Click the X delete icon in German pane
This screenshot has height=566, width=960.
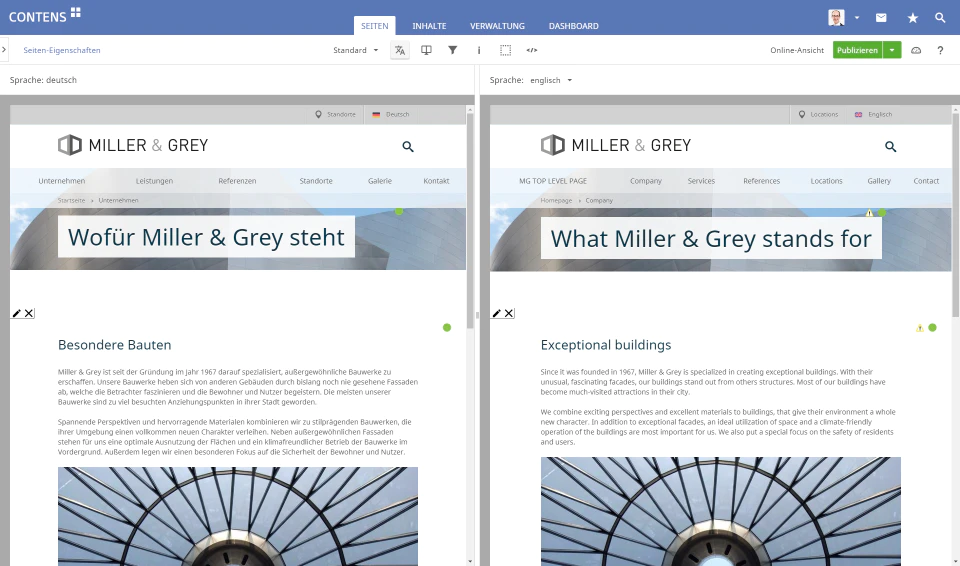pos(29,313)
